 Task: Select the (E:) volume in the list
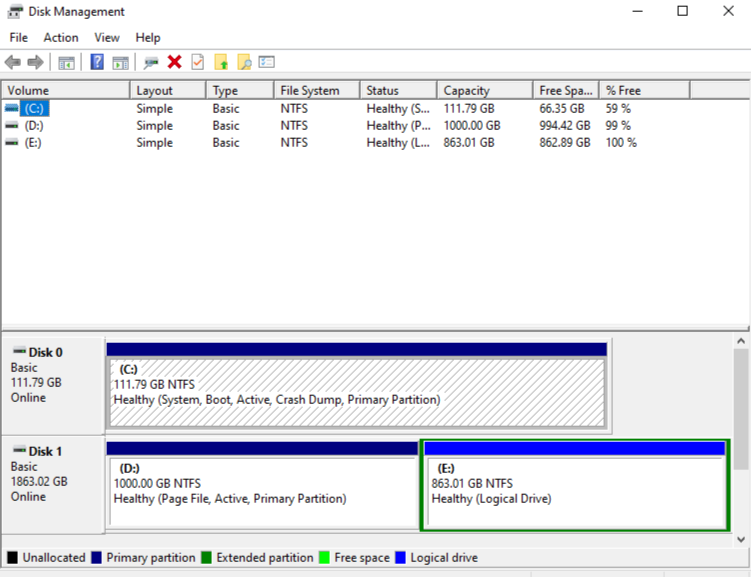tap(33, 143)
